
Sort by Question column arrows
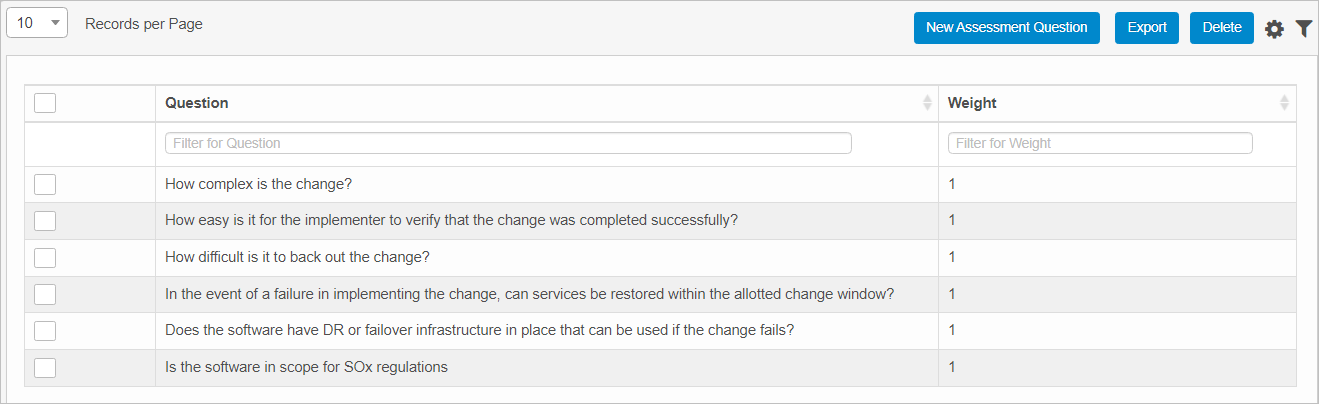pyautogui.click(x=927, y=103)
